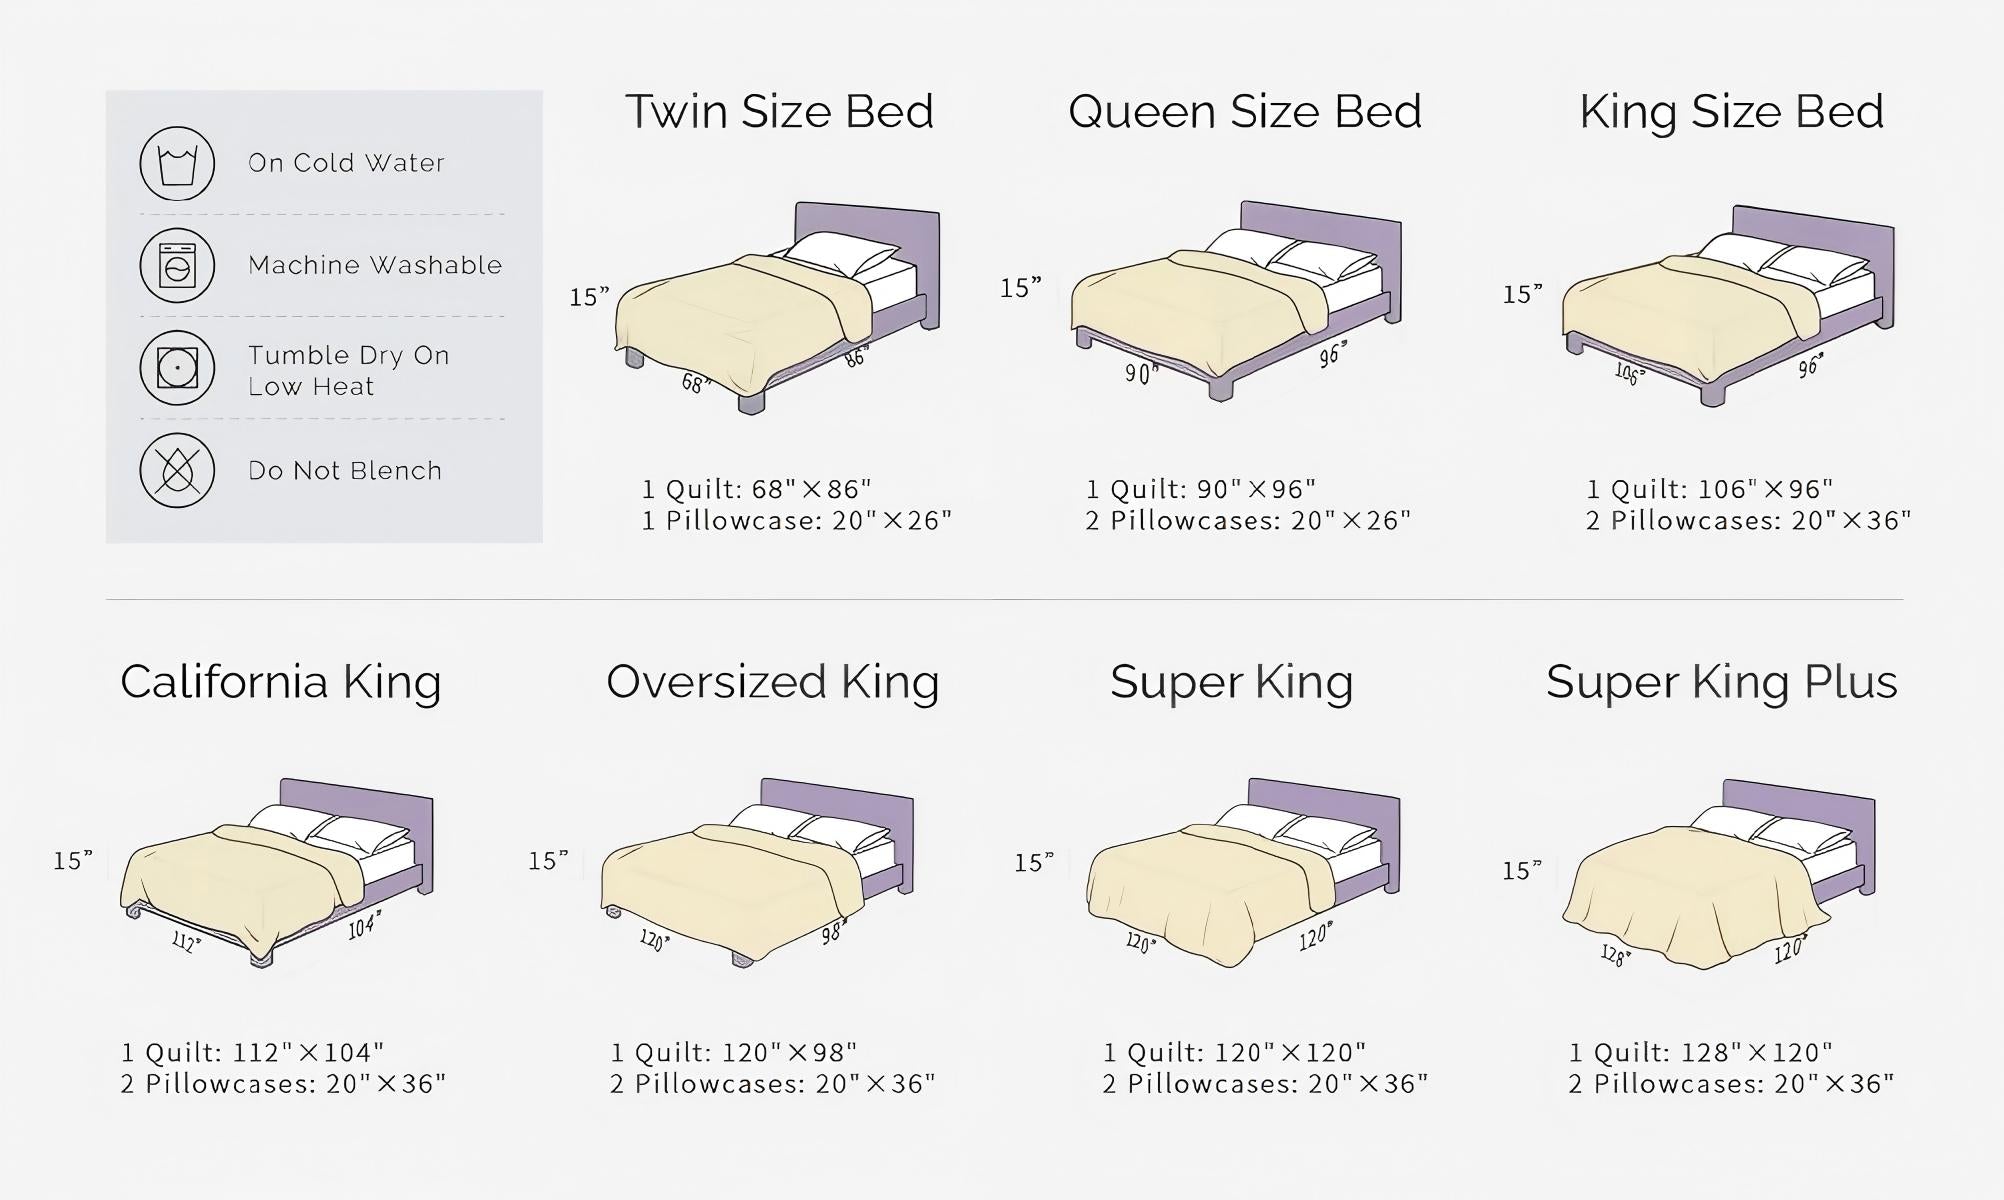The width and height of the screenshot is (2004, 1200).
Task: Click the California King heading
Action: 281,682
